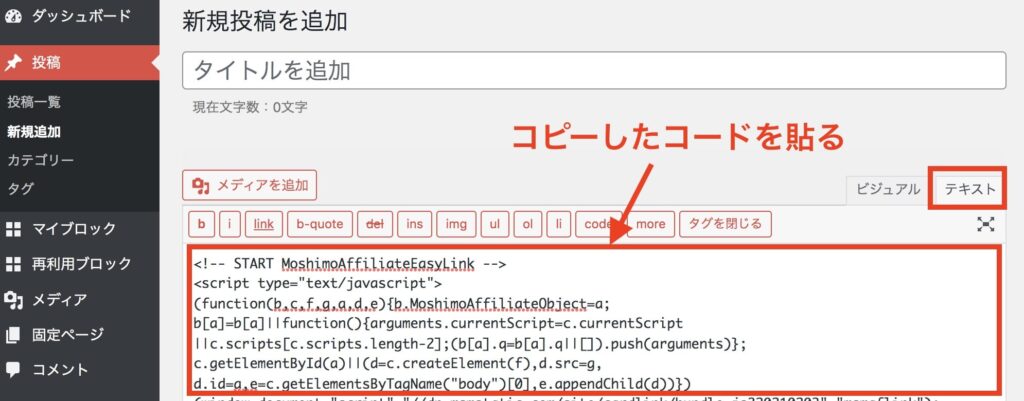
Task: Click inside the text editor code area
Action: coord(594,320)
